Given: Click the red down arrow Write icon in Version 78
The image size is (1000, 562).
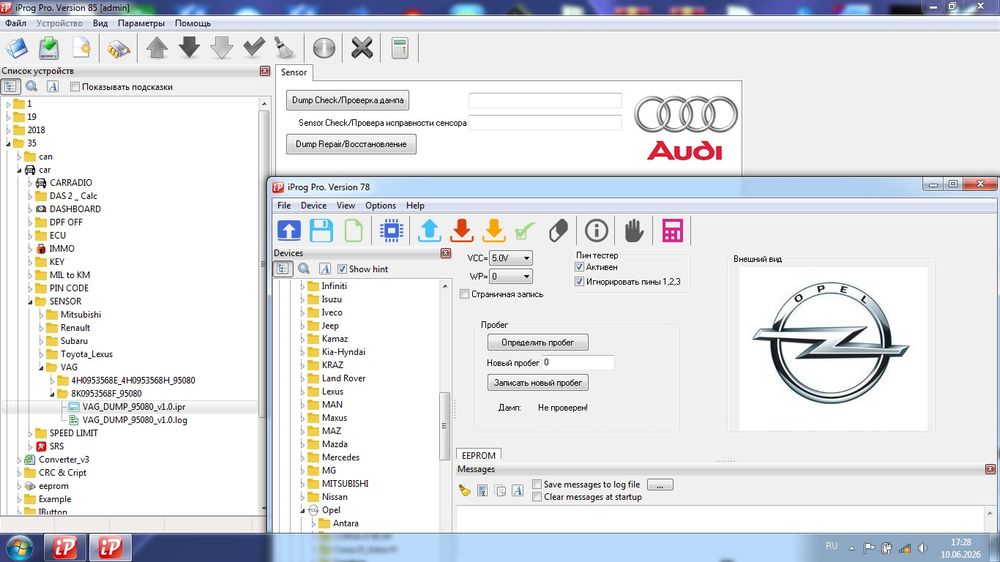Looking at the screenshot, I should pyautogui.click(x=462, y=231).
